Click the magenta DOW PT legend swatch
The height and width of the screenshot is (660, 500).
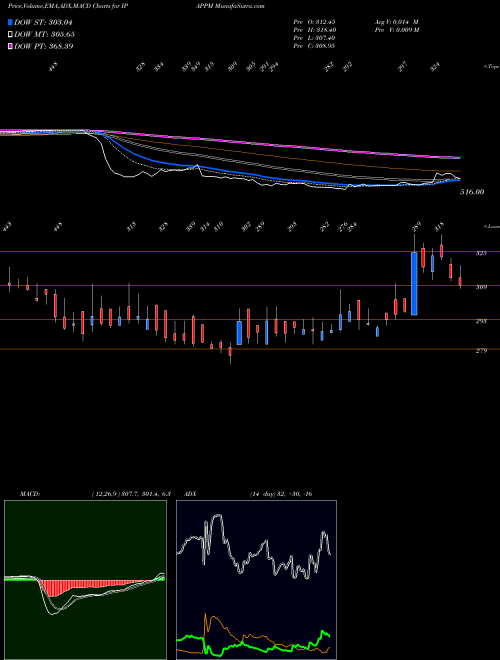pyautogui.click(x=10, y=46)
